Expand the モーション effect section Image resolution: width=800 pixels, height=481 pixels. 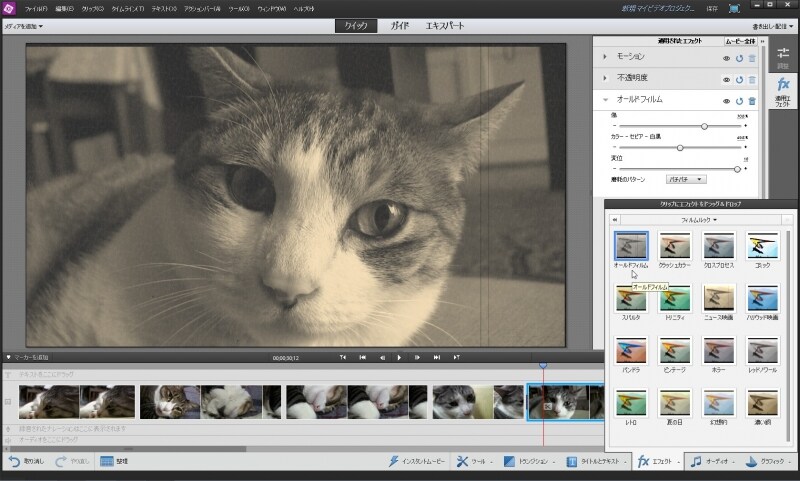pyautogui.click(x=605, y=58)
